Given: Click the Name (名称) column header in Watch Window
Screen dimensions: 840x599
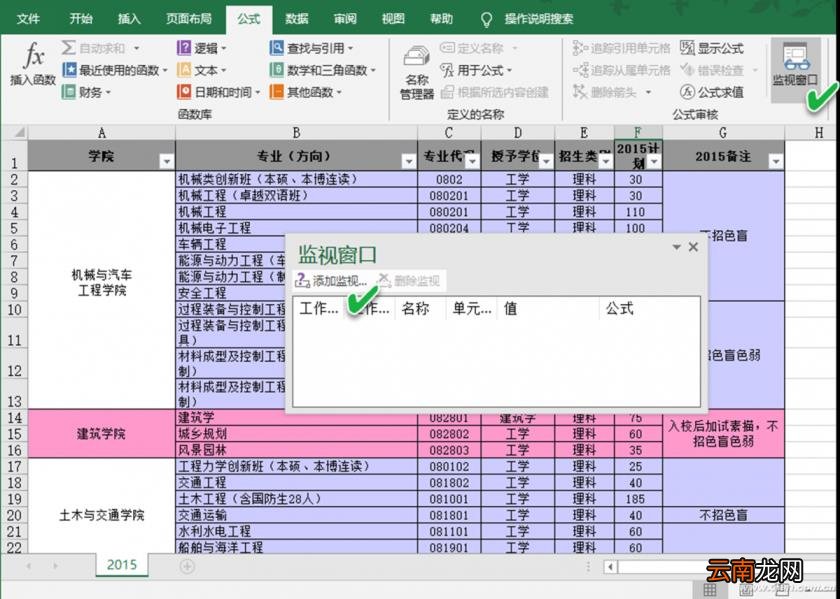Looking at the screenshot, I should (419, 309).
